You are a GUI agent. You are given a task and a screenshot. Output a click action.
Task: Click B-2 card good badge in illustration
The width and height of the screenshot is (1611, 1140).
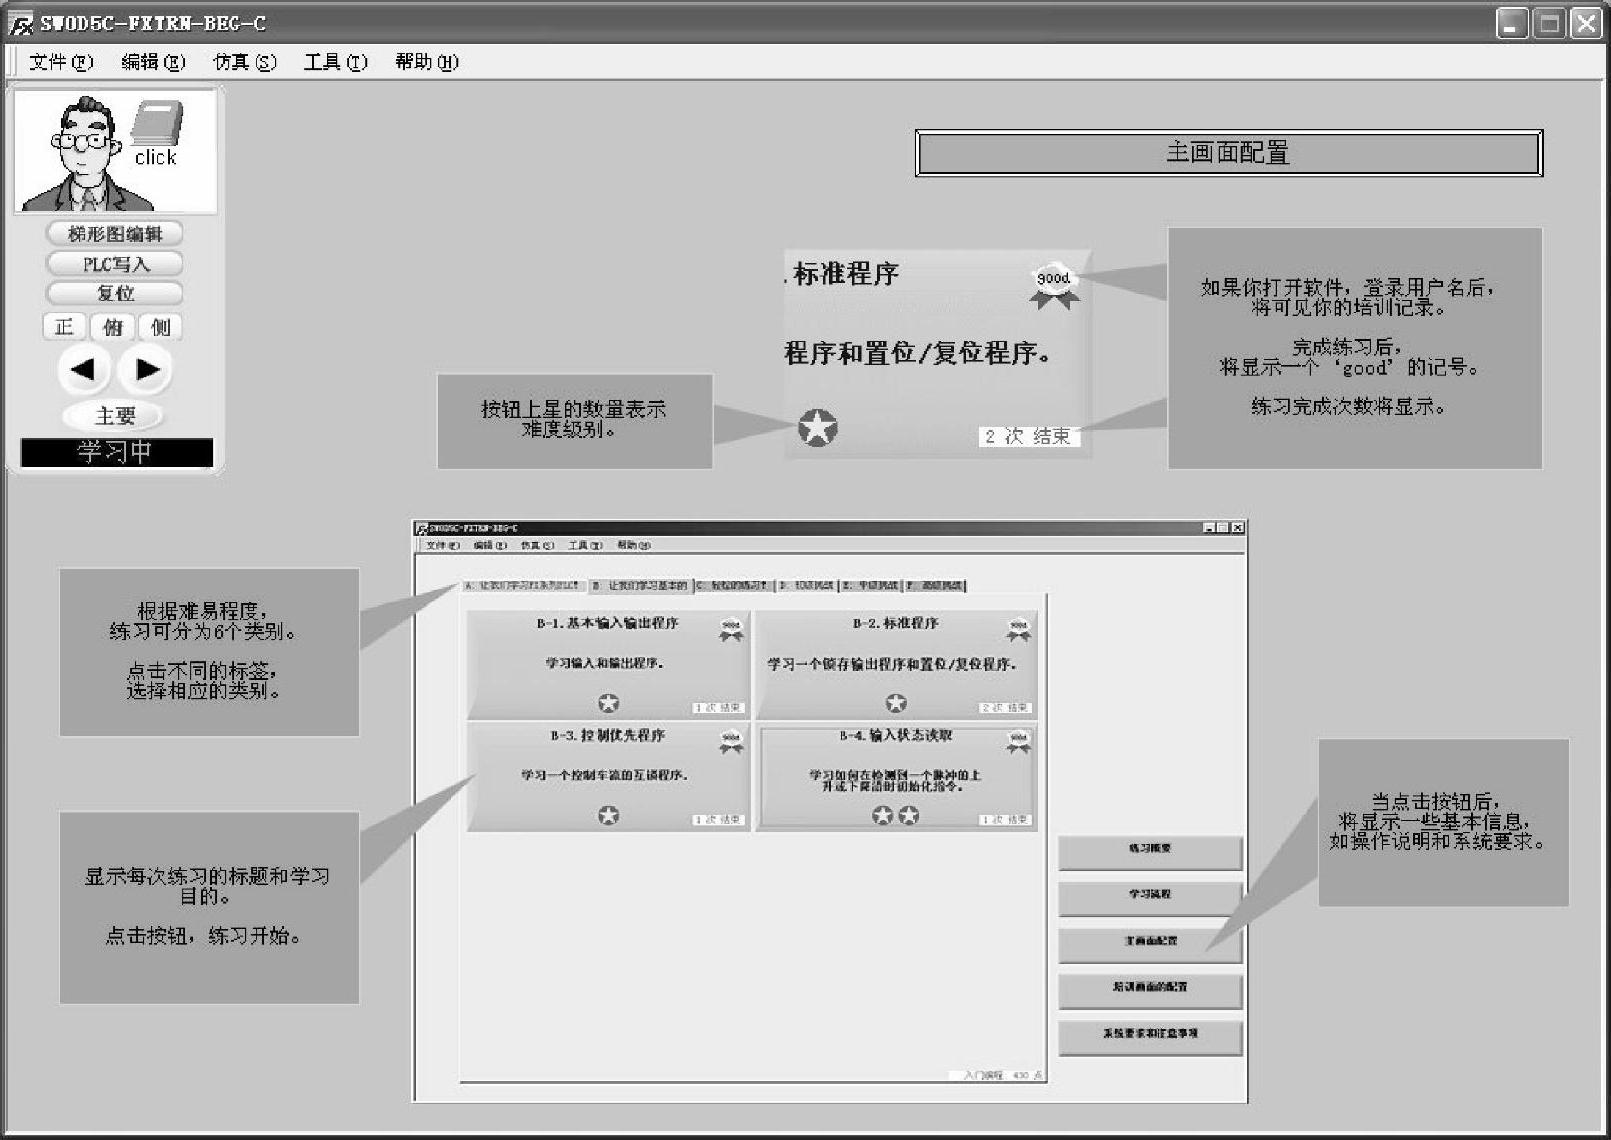[1019, 630]
